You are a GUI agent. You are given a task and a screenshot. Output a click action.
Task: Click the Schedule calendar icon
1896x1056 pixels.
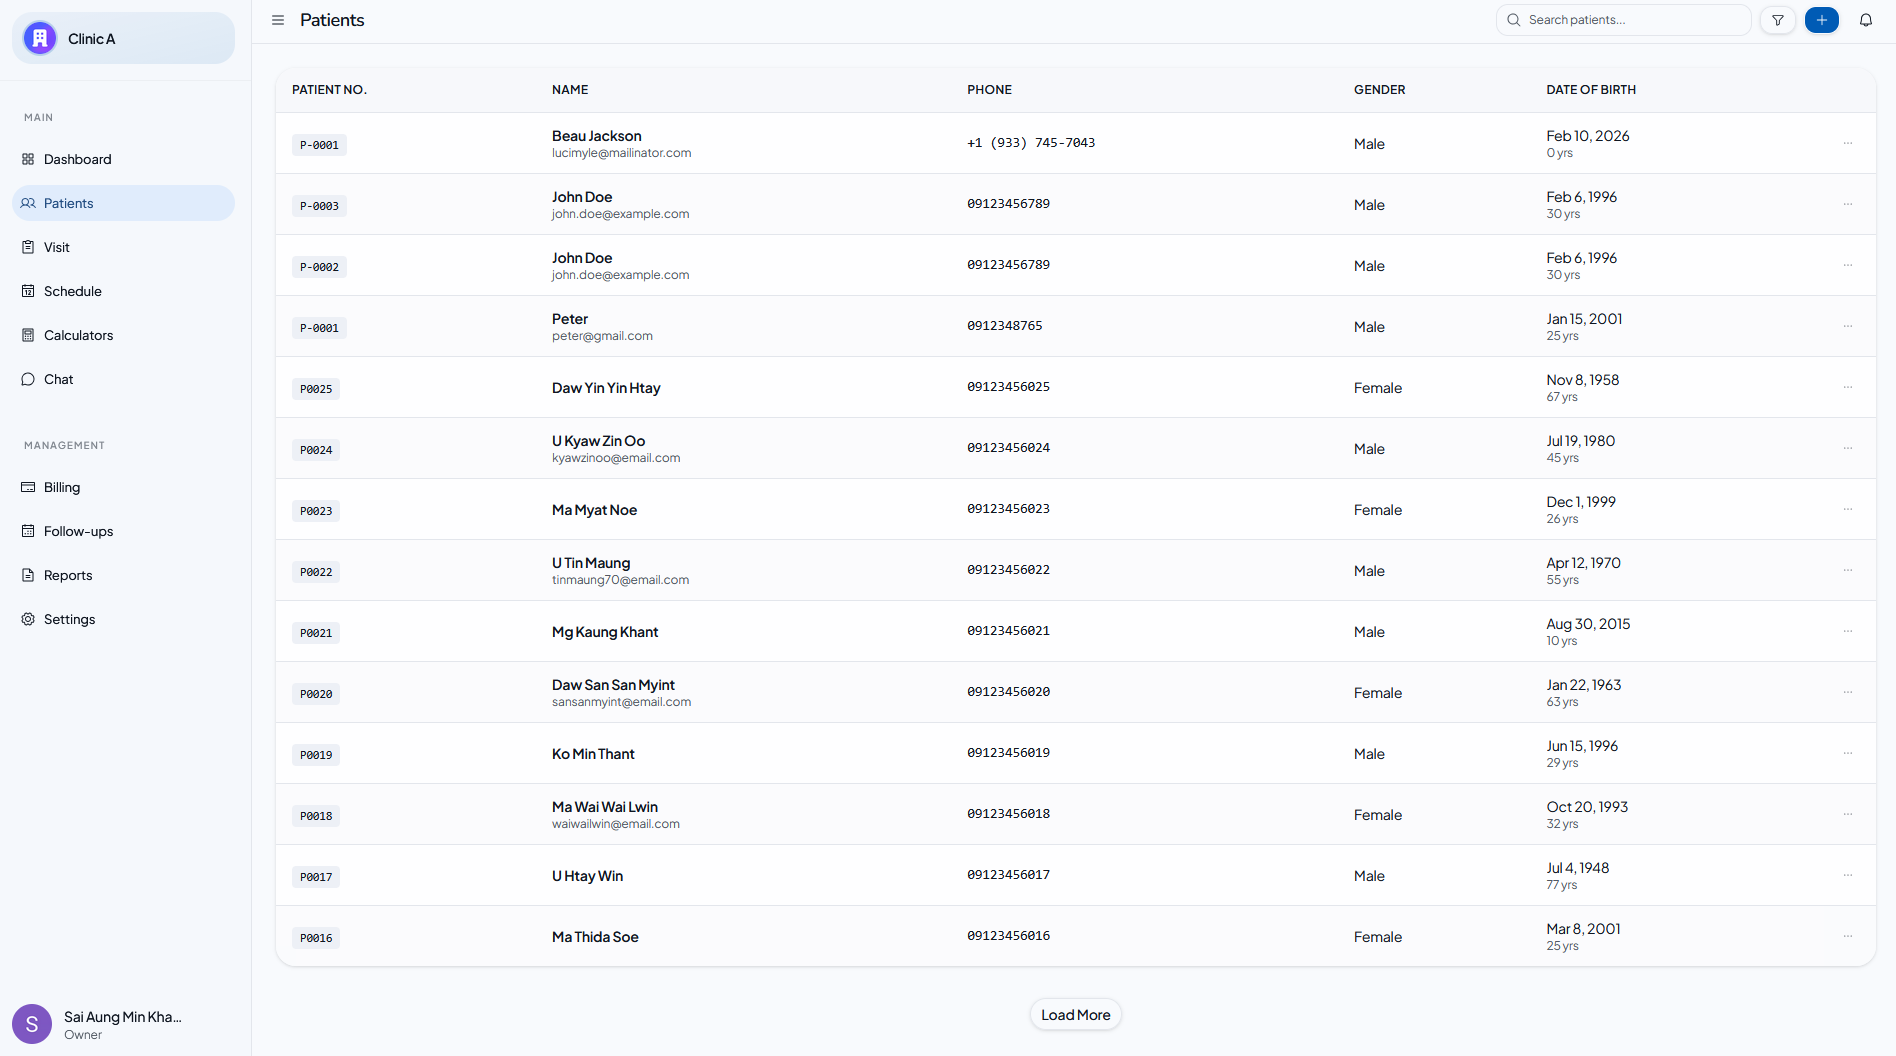click(28, 291)
